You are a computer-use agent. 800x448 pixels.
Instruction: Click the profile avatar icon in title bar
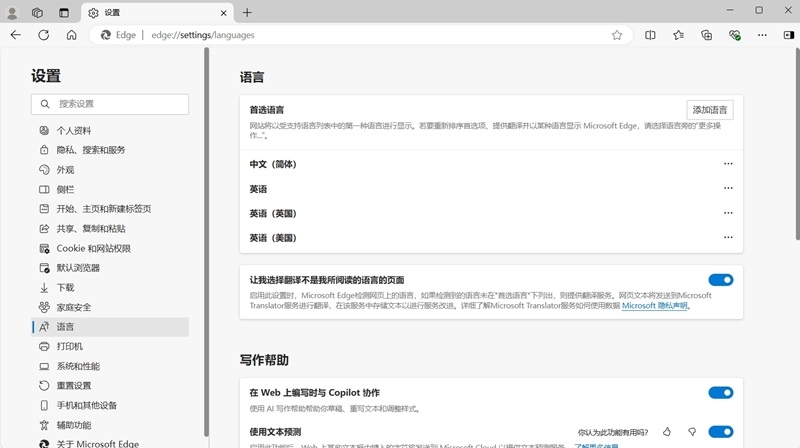coord(12,13)
